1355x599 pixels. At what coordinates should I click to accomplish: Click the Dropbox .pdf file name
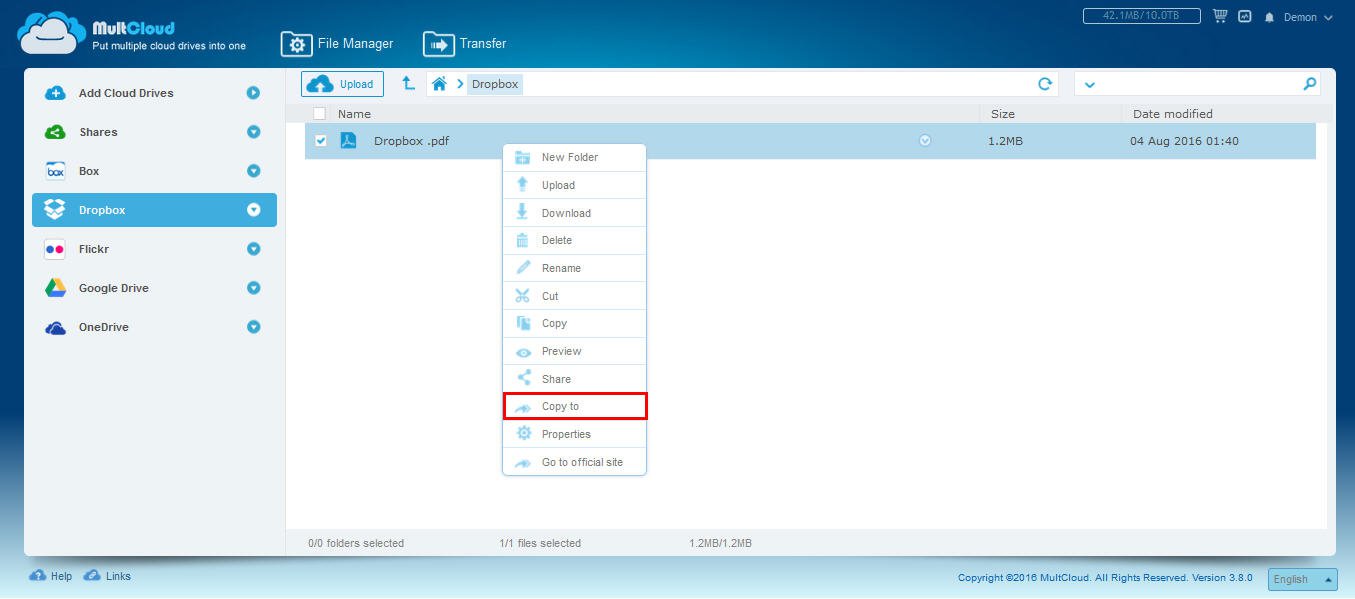click(x=411, y=141)
